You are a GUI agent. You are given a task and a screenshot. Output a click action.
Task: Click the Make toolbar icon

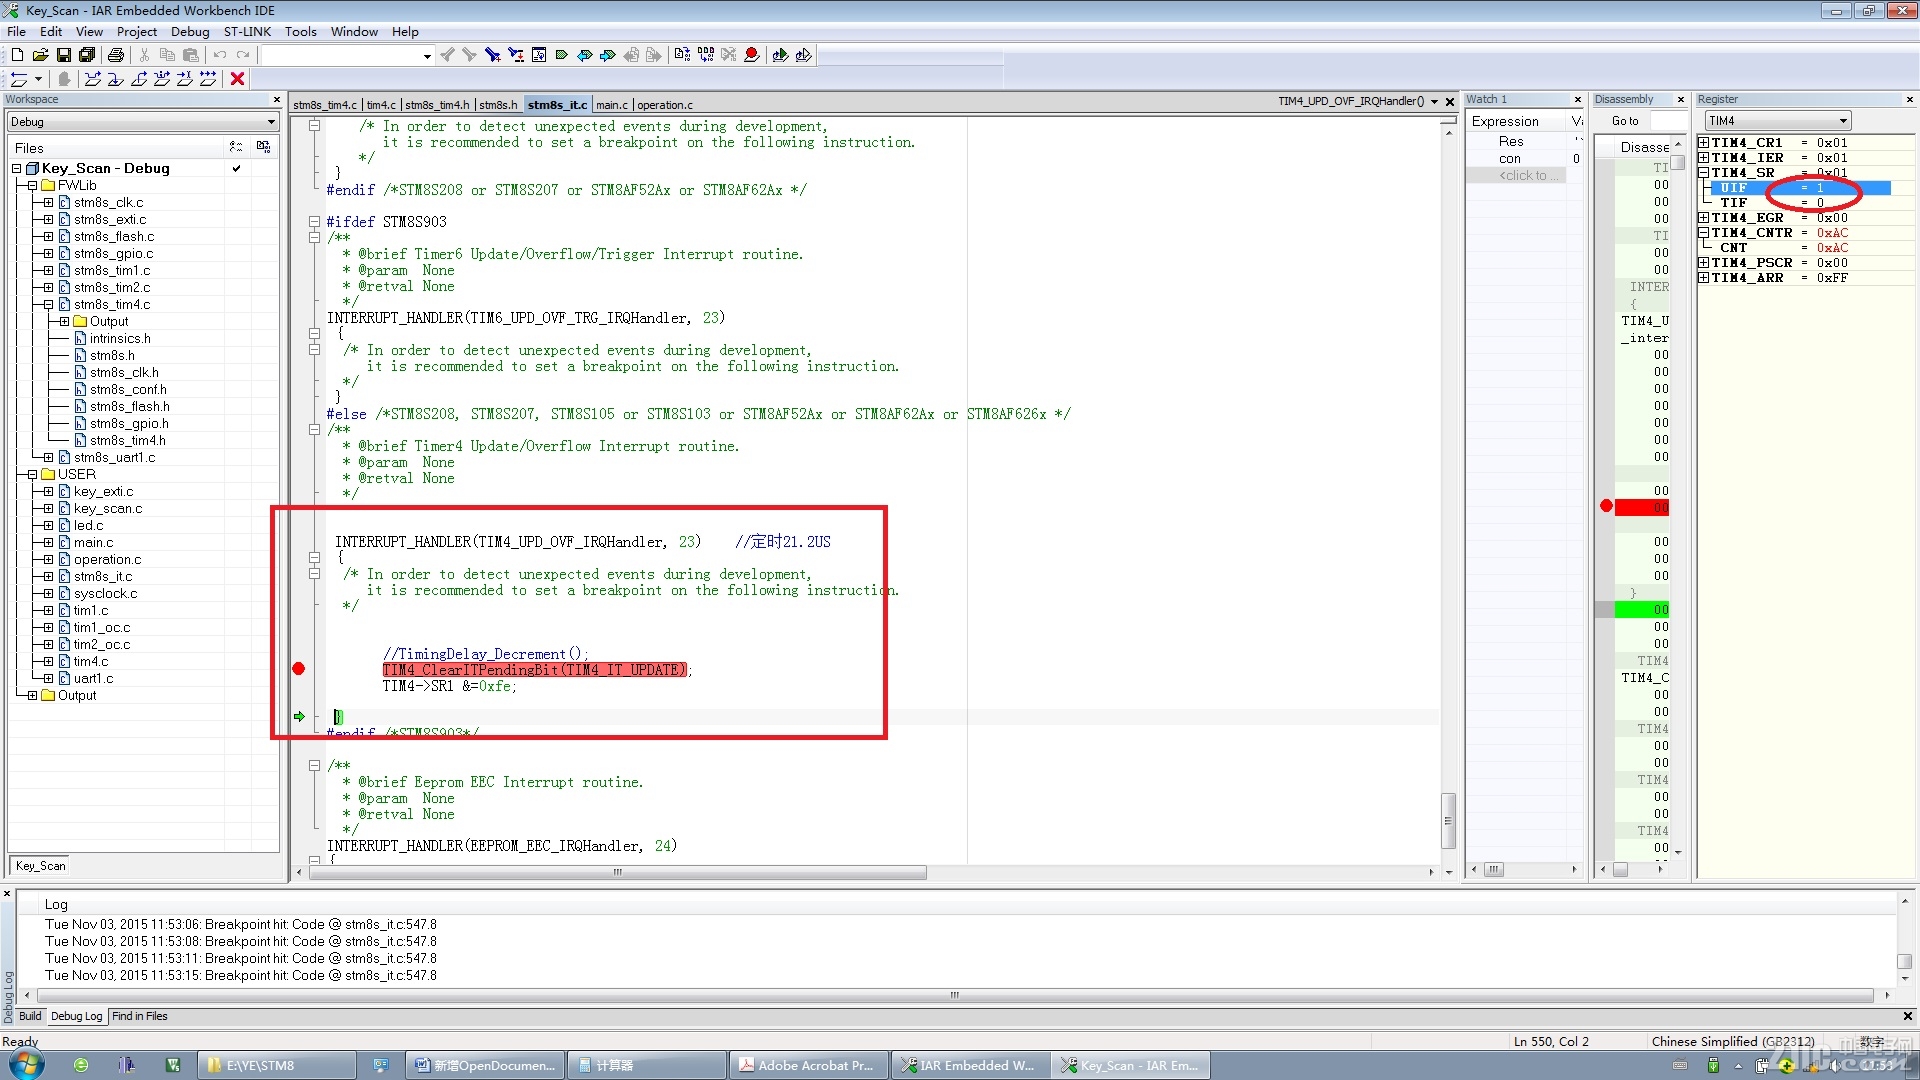[706, 55]
